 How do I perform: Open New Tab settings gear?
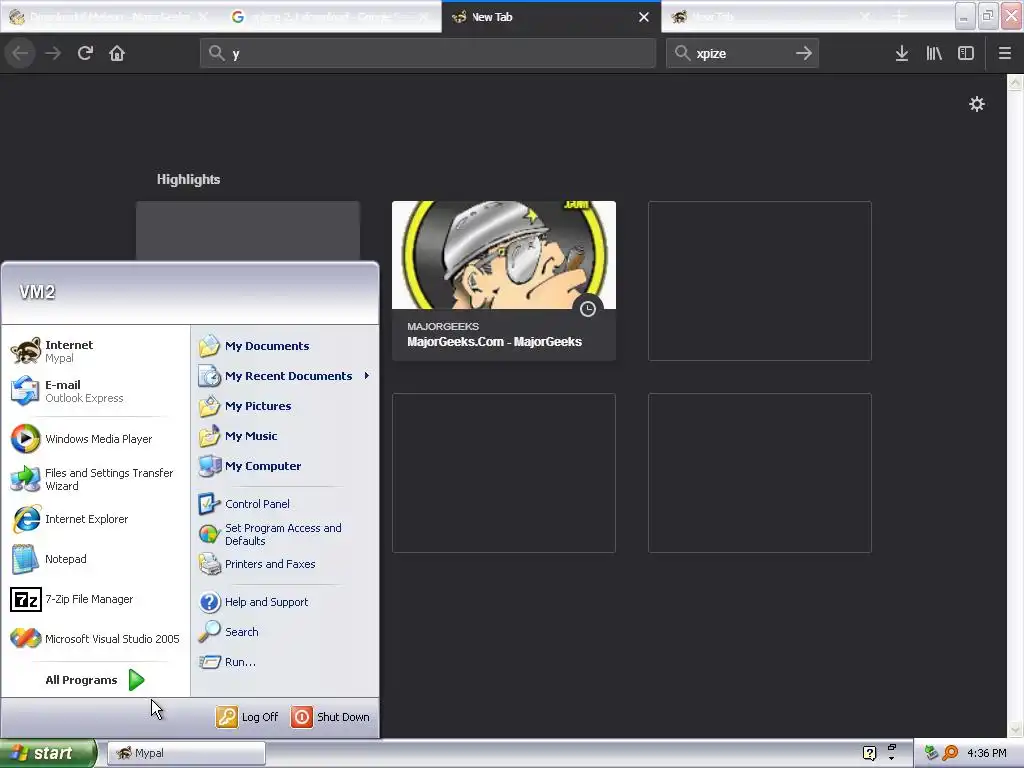976,104
